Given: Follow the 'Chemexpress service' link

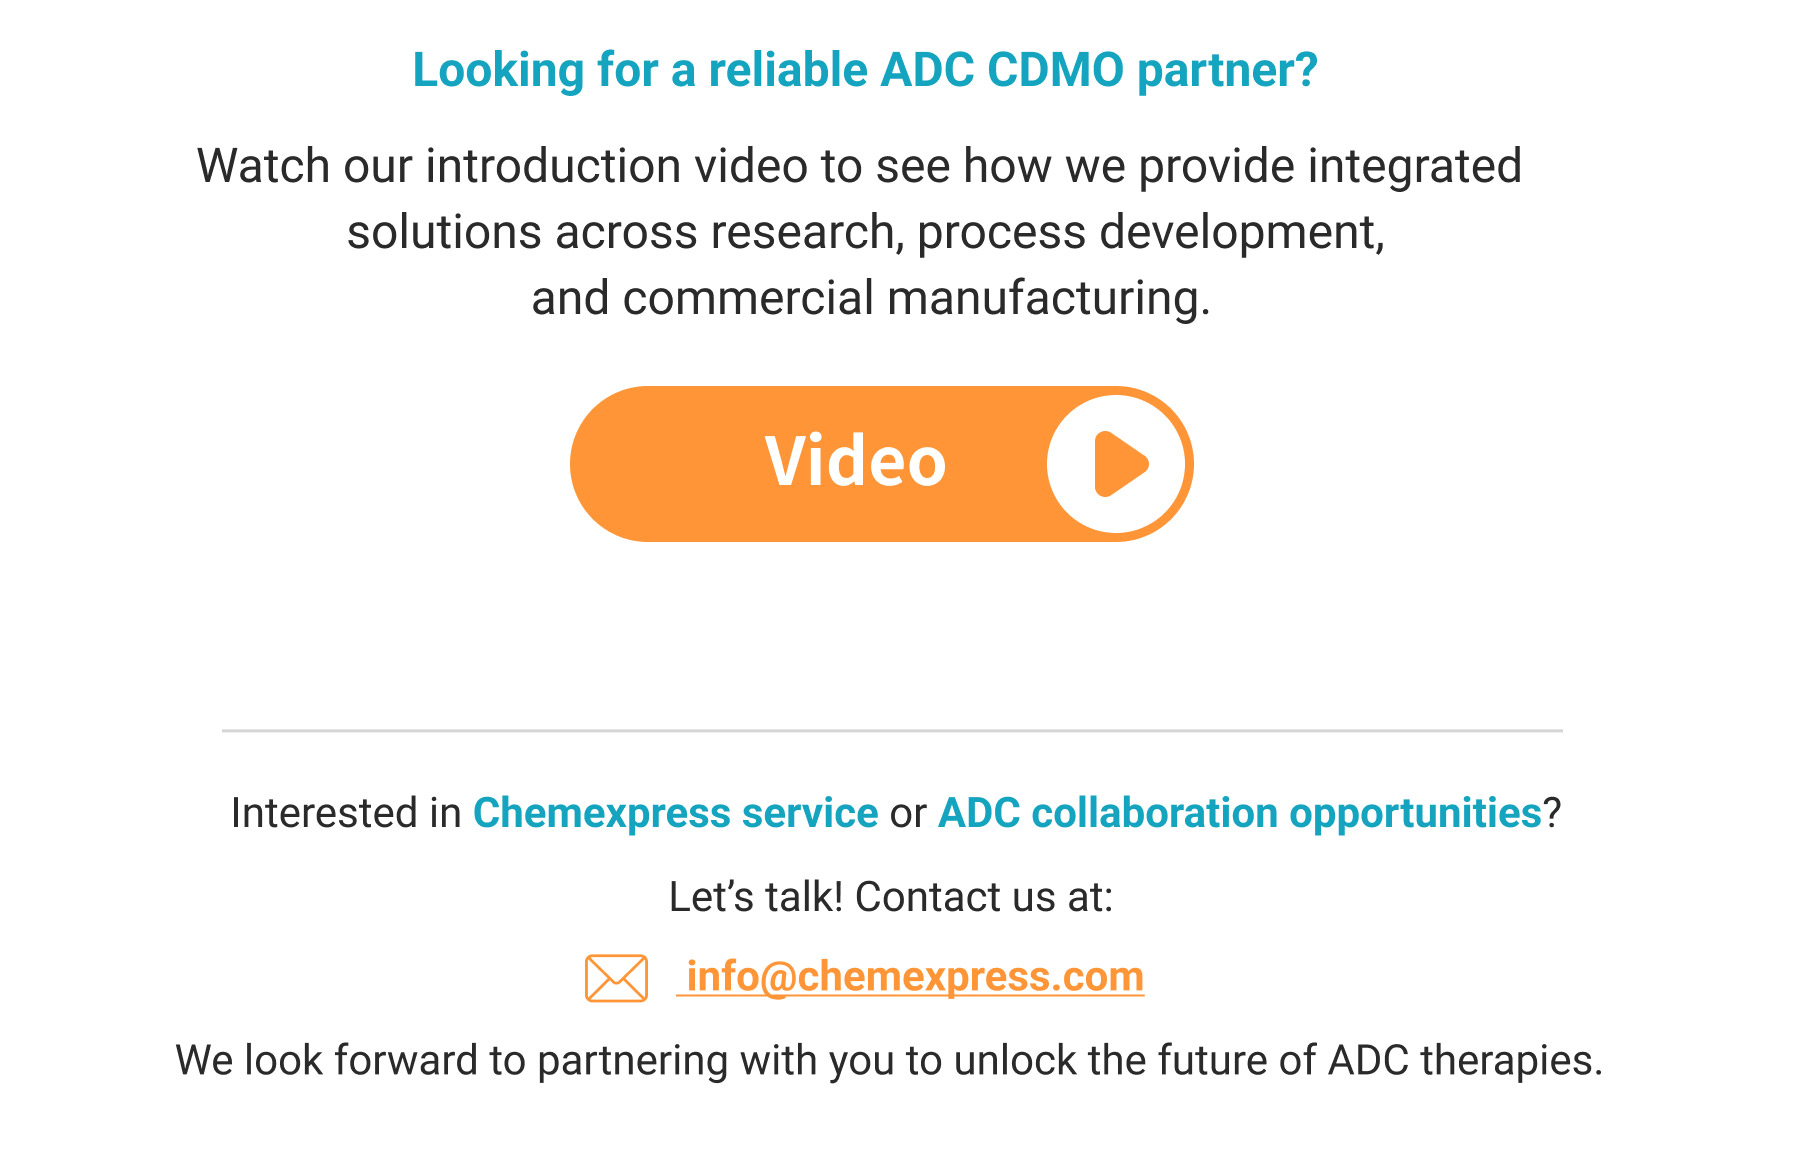Looking at the screenshot, I should (675, 813).
